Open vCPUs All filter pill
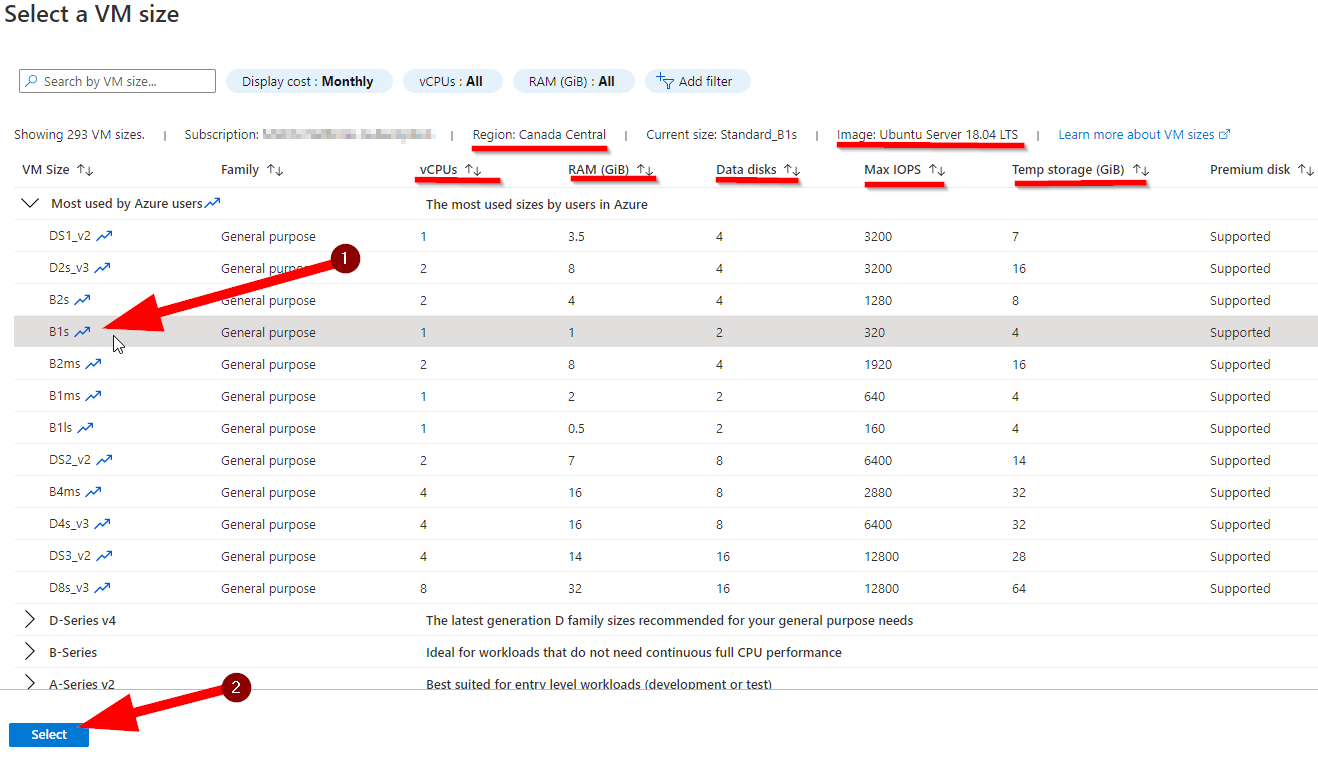Viewport: 1318px width, 759px height. (451, 81)
